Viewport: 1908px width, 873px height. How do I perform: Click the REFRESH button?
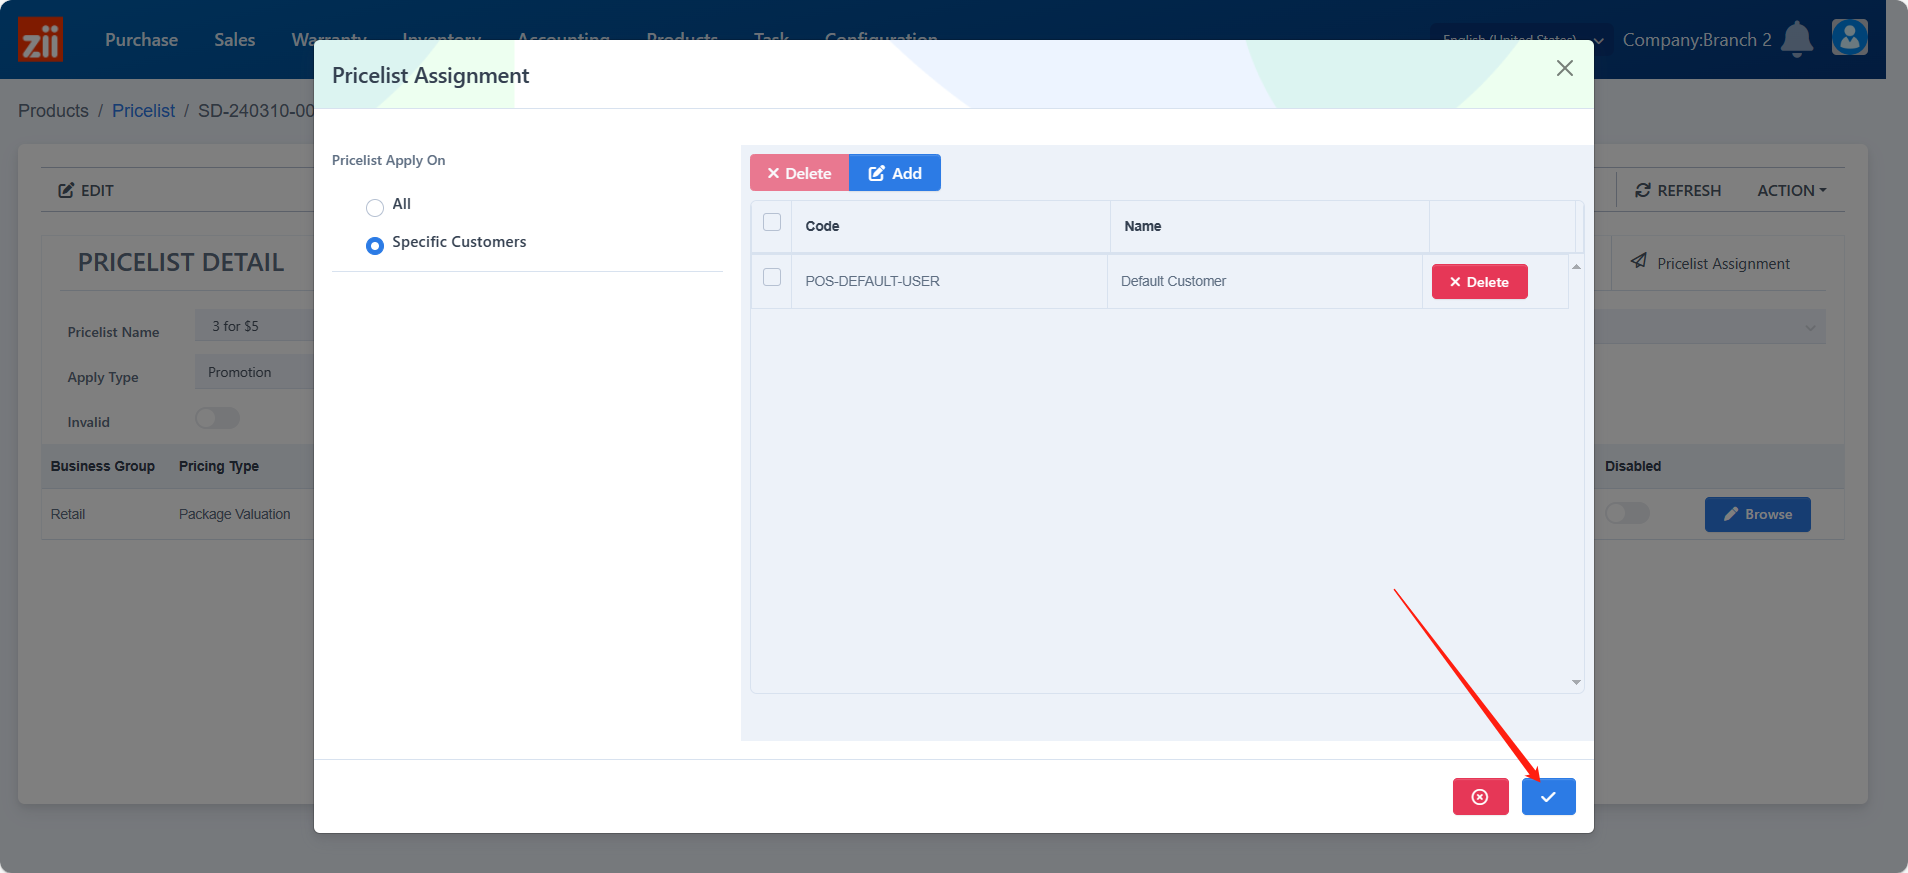coord(1678,190)
